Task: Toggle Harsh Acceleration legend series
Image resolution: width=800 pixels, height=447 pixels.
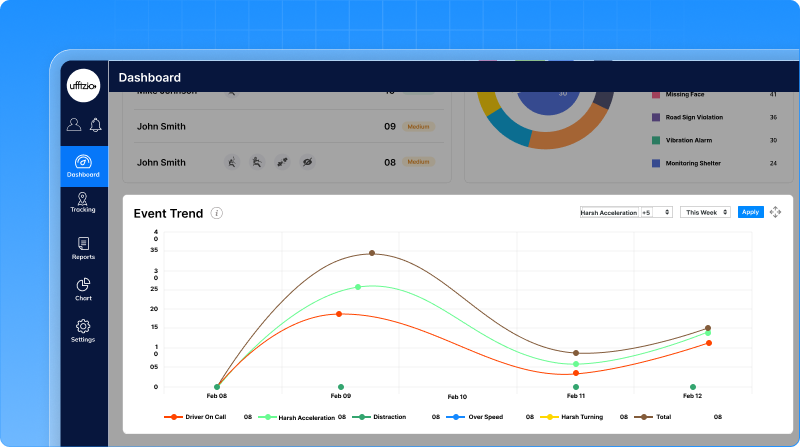Action: coord(300,416)
